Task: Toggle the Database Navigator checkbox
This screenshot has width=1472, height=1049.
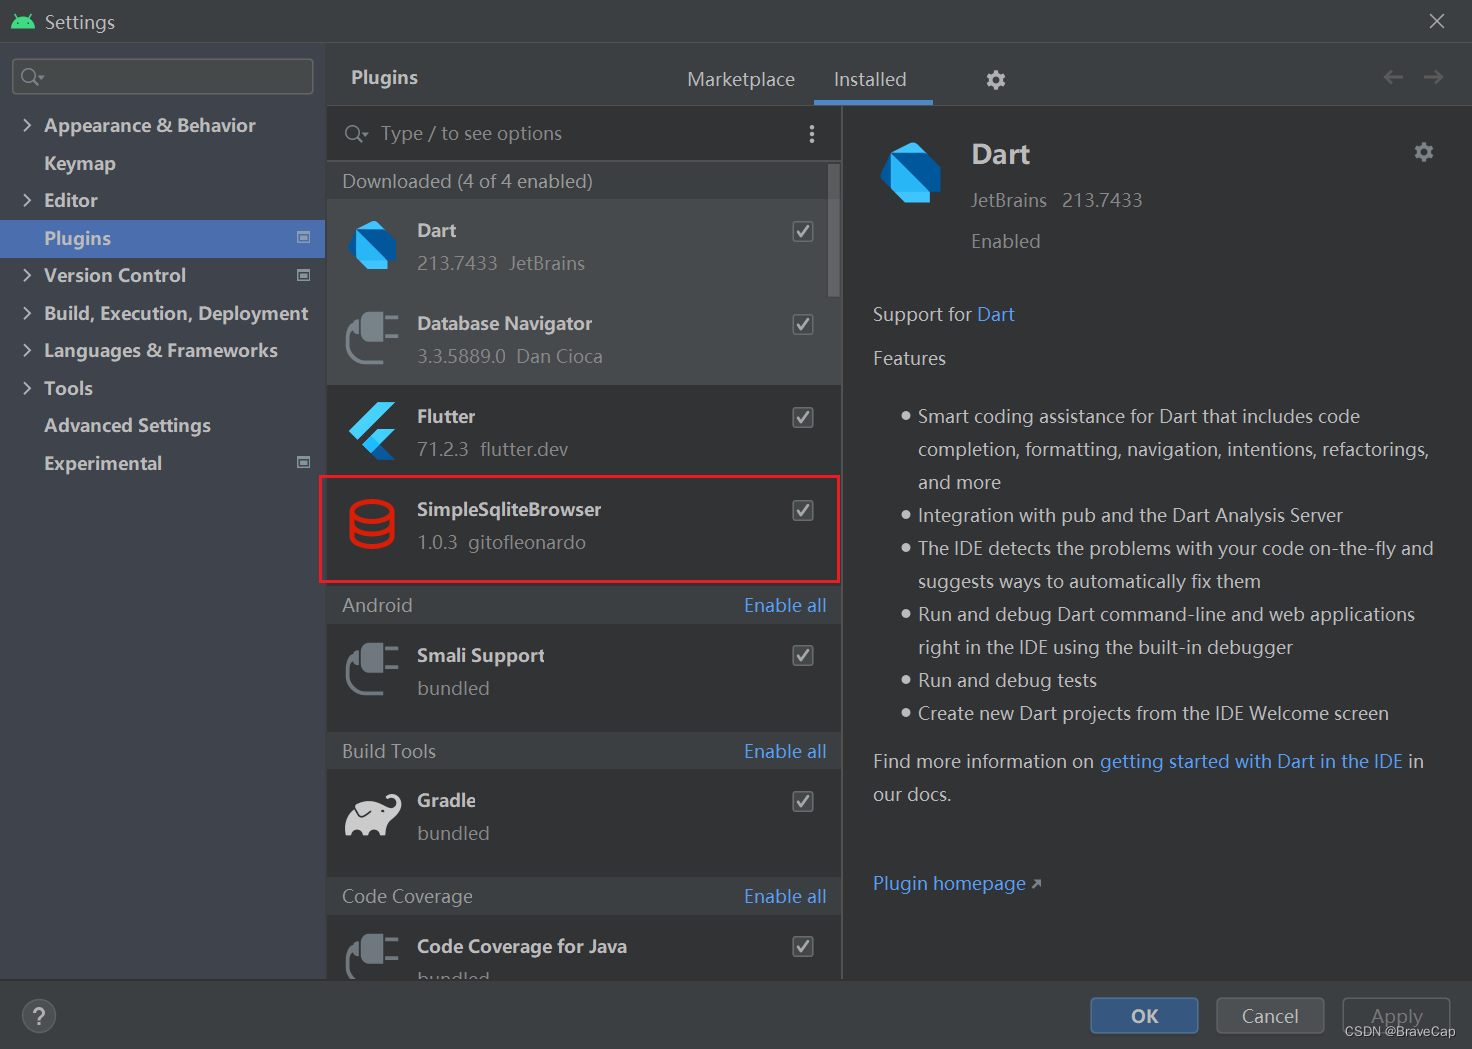Action: 803,325
